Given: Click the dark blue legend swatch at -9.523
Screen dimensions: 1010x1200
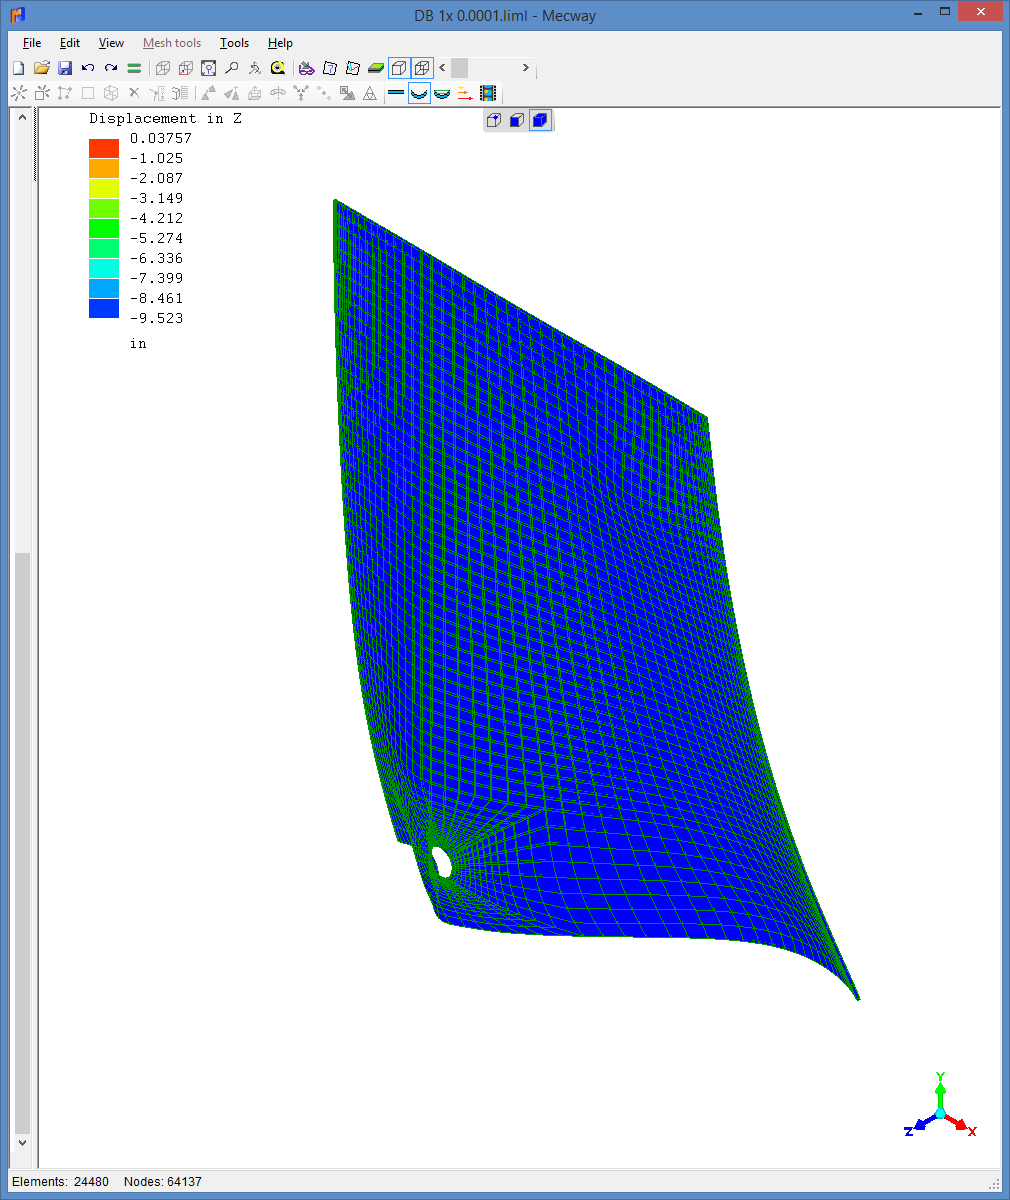Looking at the screenshot, I should pos(104,308).
